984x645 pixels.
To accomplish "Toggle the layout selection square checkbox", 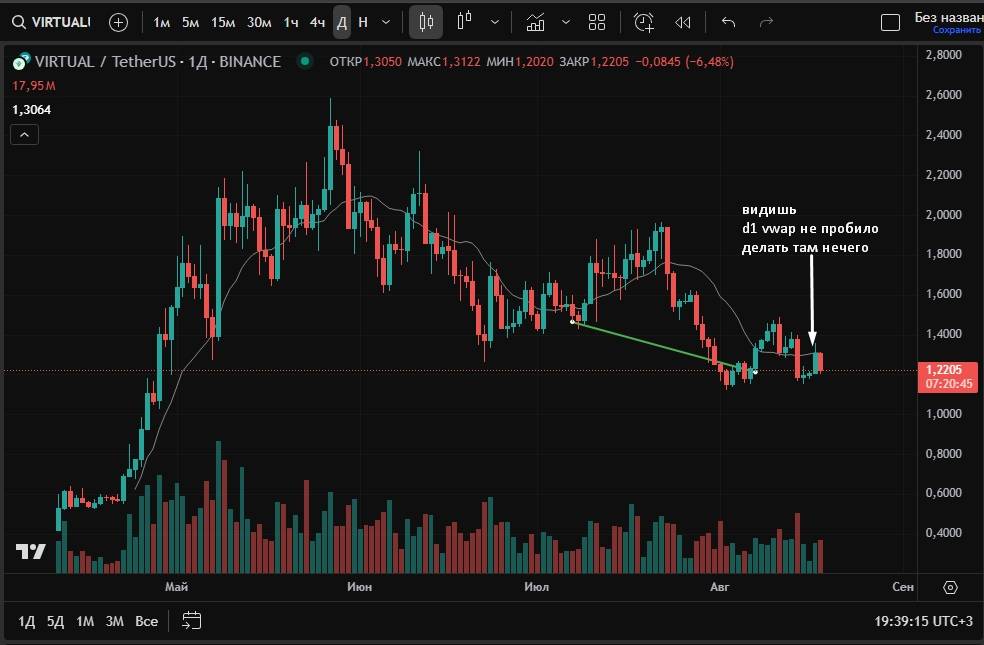I will [889, 23].
